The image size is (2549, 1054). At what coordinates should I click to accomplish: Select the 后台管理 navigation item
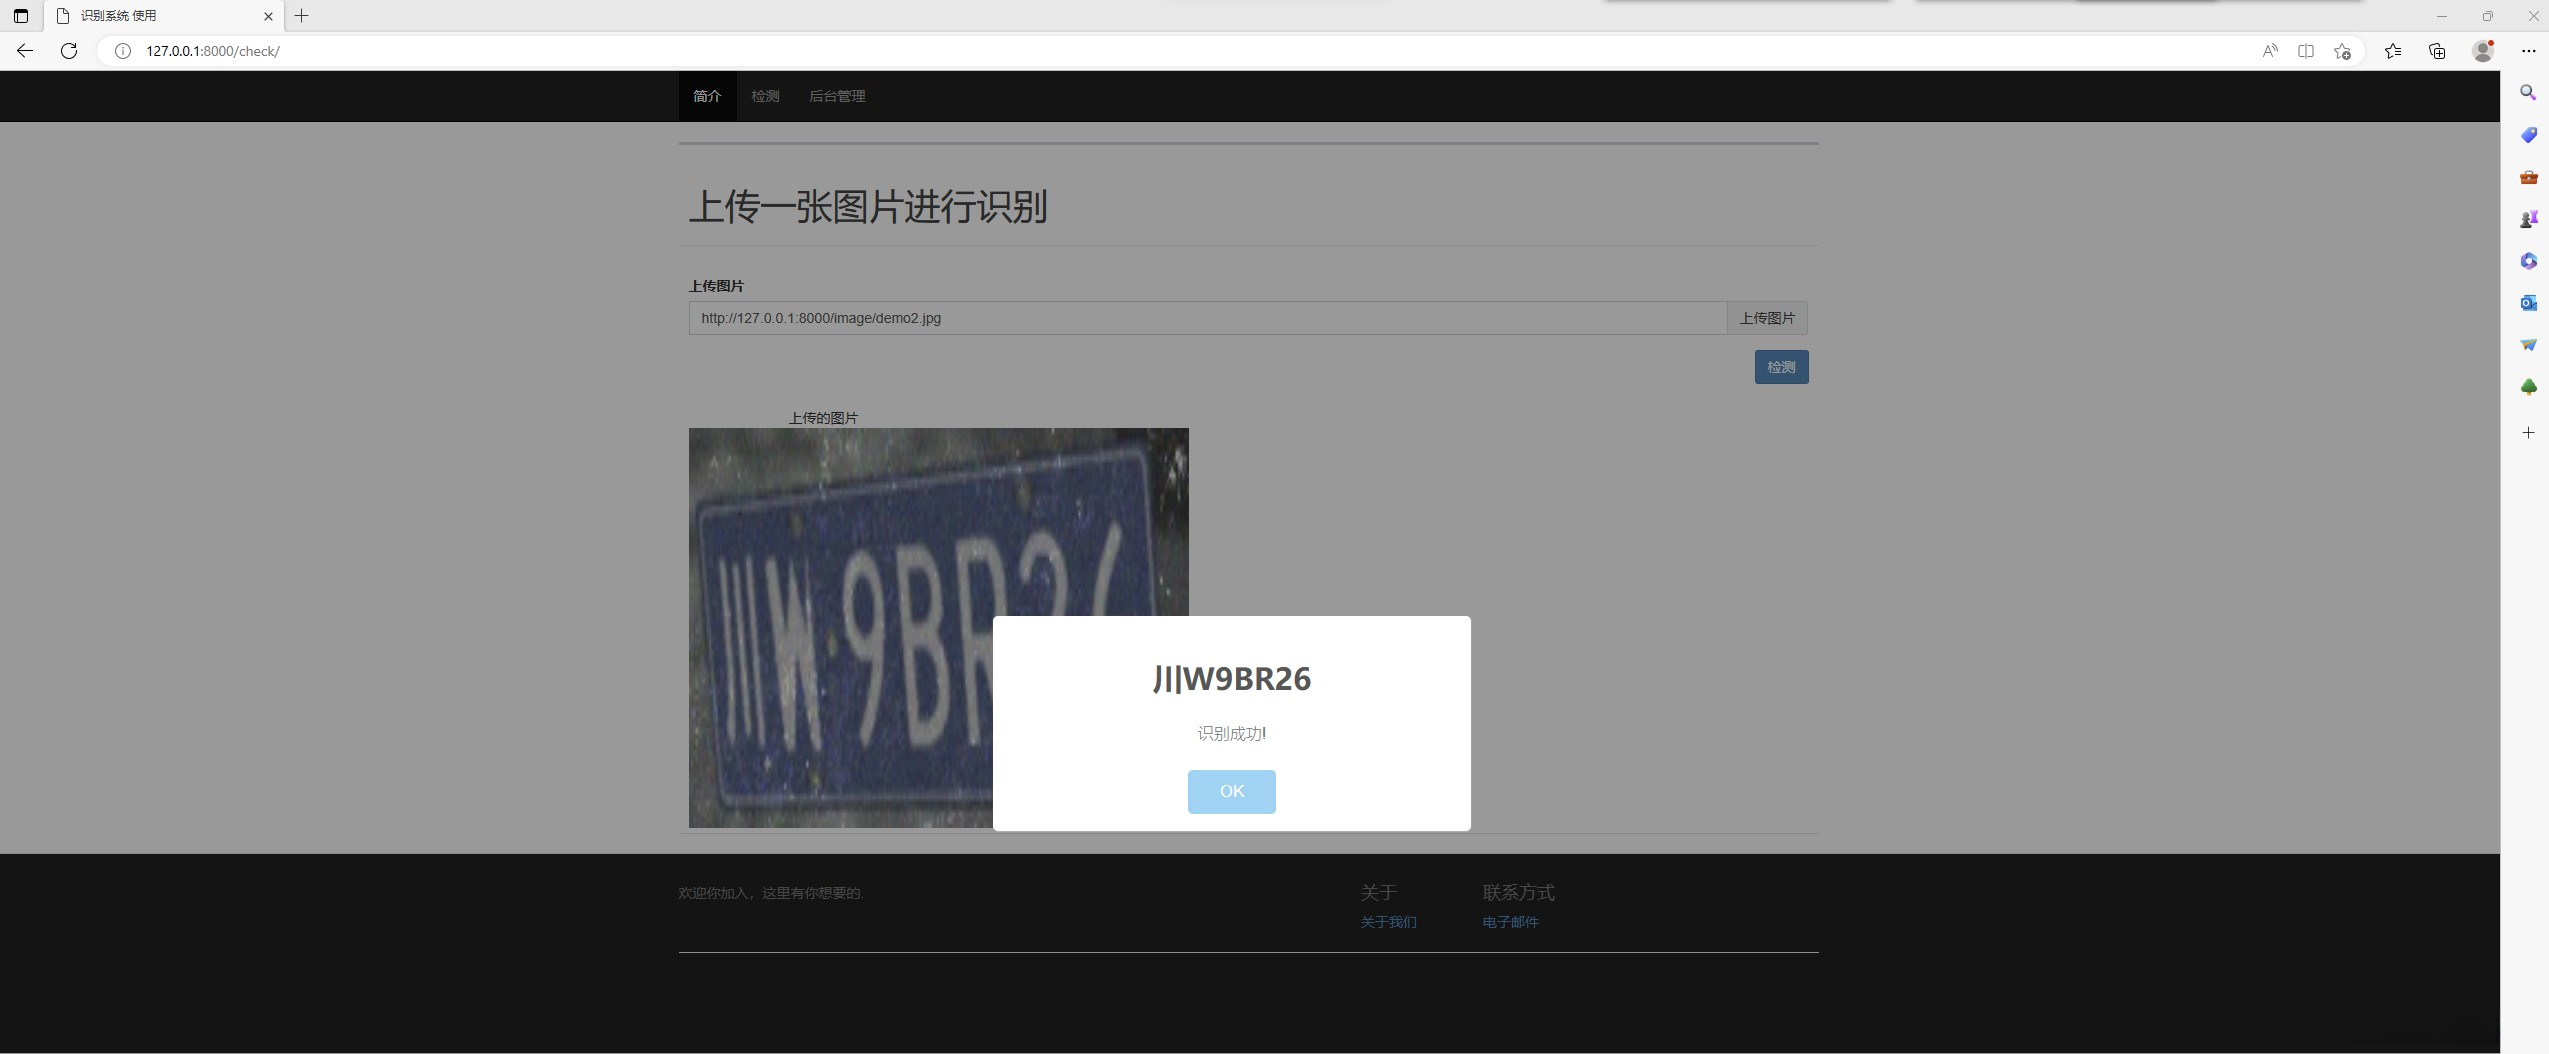point(837,96)
